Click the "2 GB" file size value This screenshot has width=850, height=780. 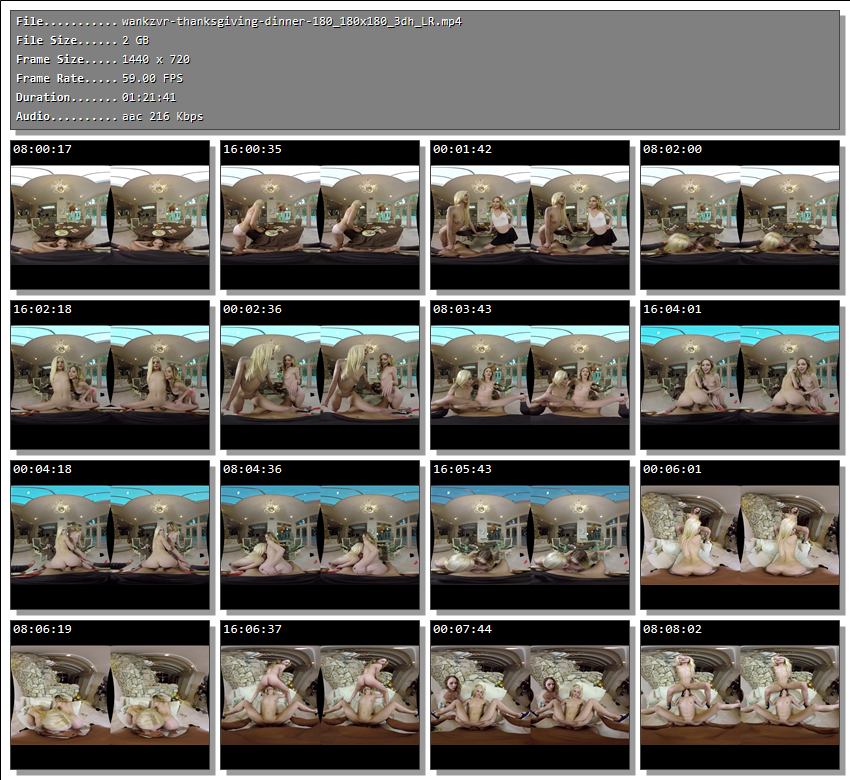pos(136,41)
